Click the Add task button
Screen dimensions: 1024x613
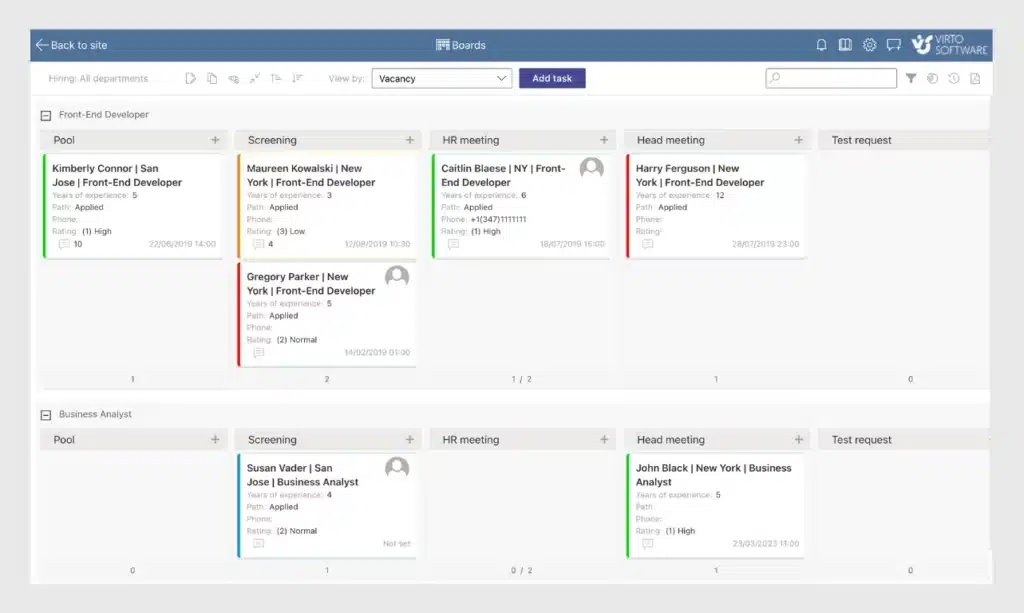point(552,78)
